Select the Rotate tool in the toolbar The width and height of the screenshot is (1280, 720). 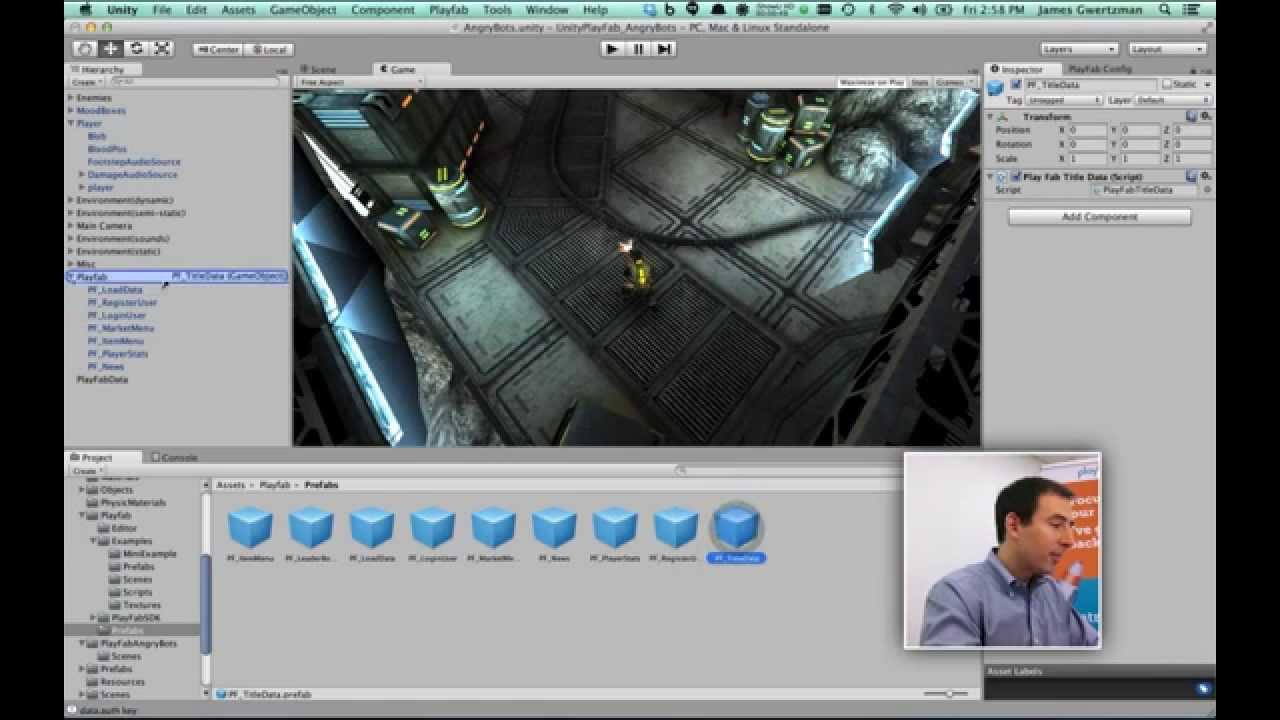136,48
